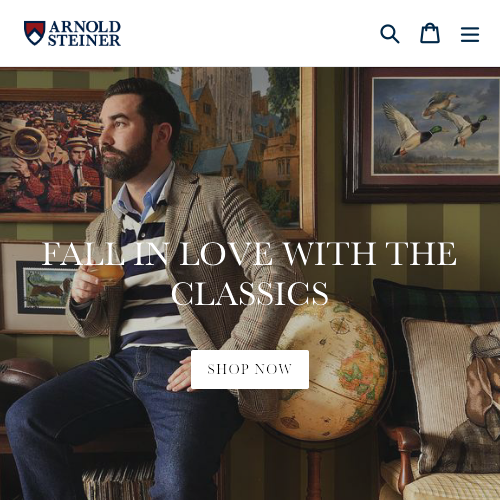Click the antique globe in the banner
Viewport: 500px width, 500px height.
tap(330, 370)
